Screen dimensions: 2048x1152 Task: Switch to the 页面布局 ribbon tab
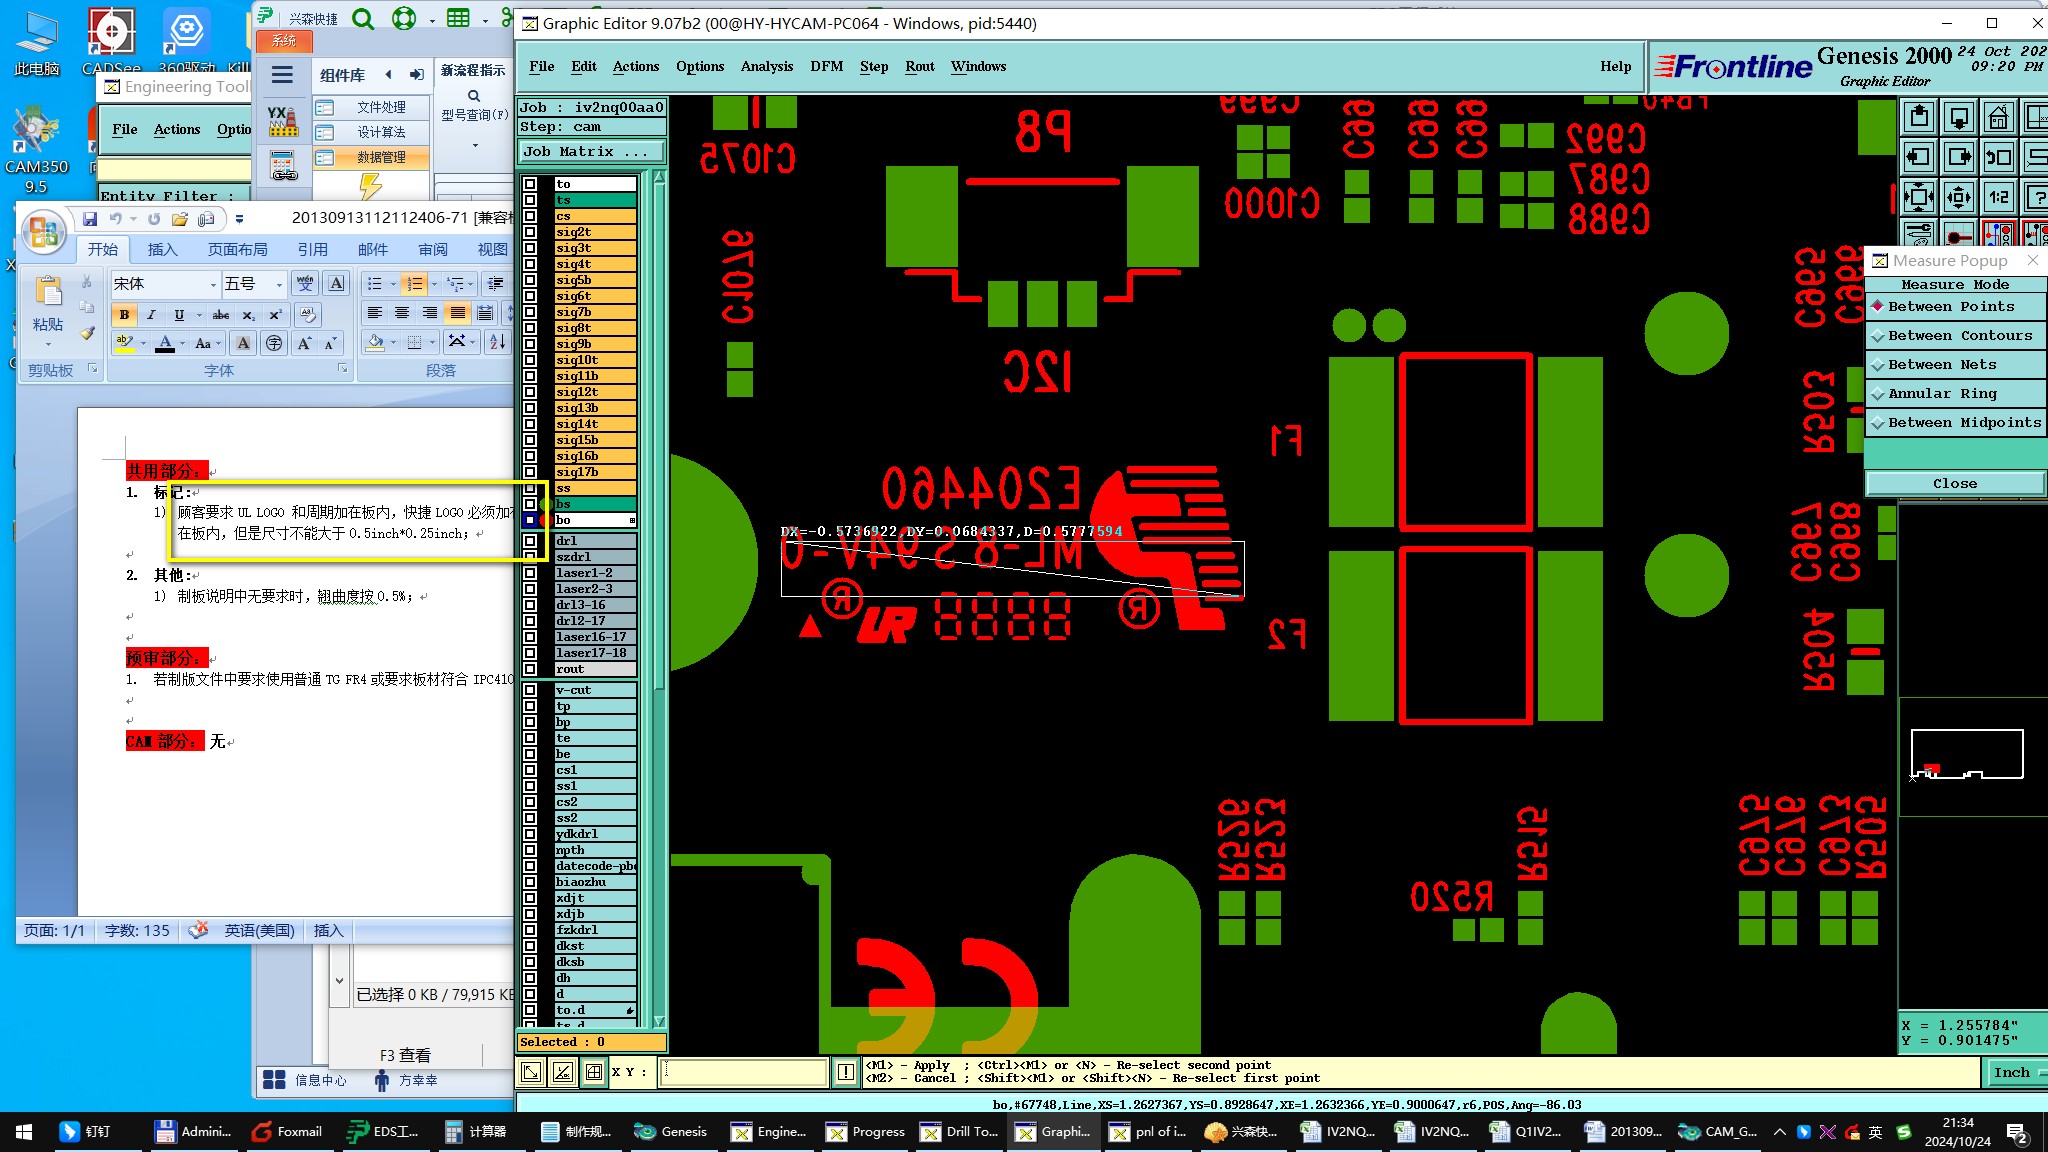237,249
